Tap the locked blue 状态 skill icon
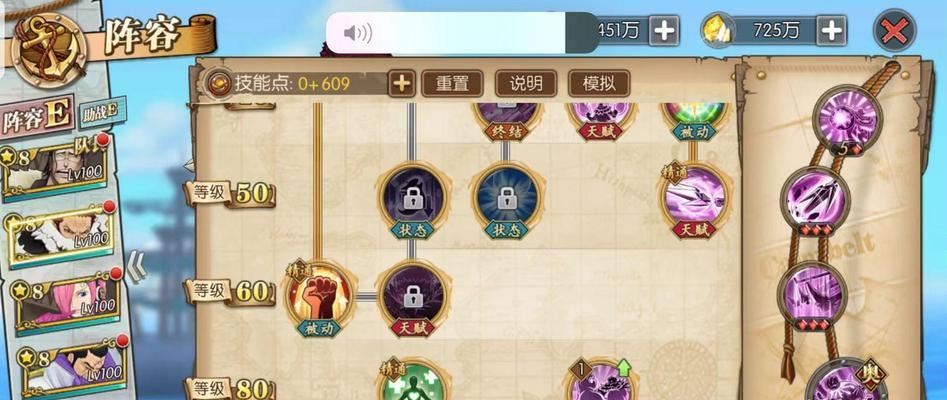Viewport: 947px width, 400px height. 507,198
